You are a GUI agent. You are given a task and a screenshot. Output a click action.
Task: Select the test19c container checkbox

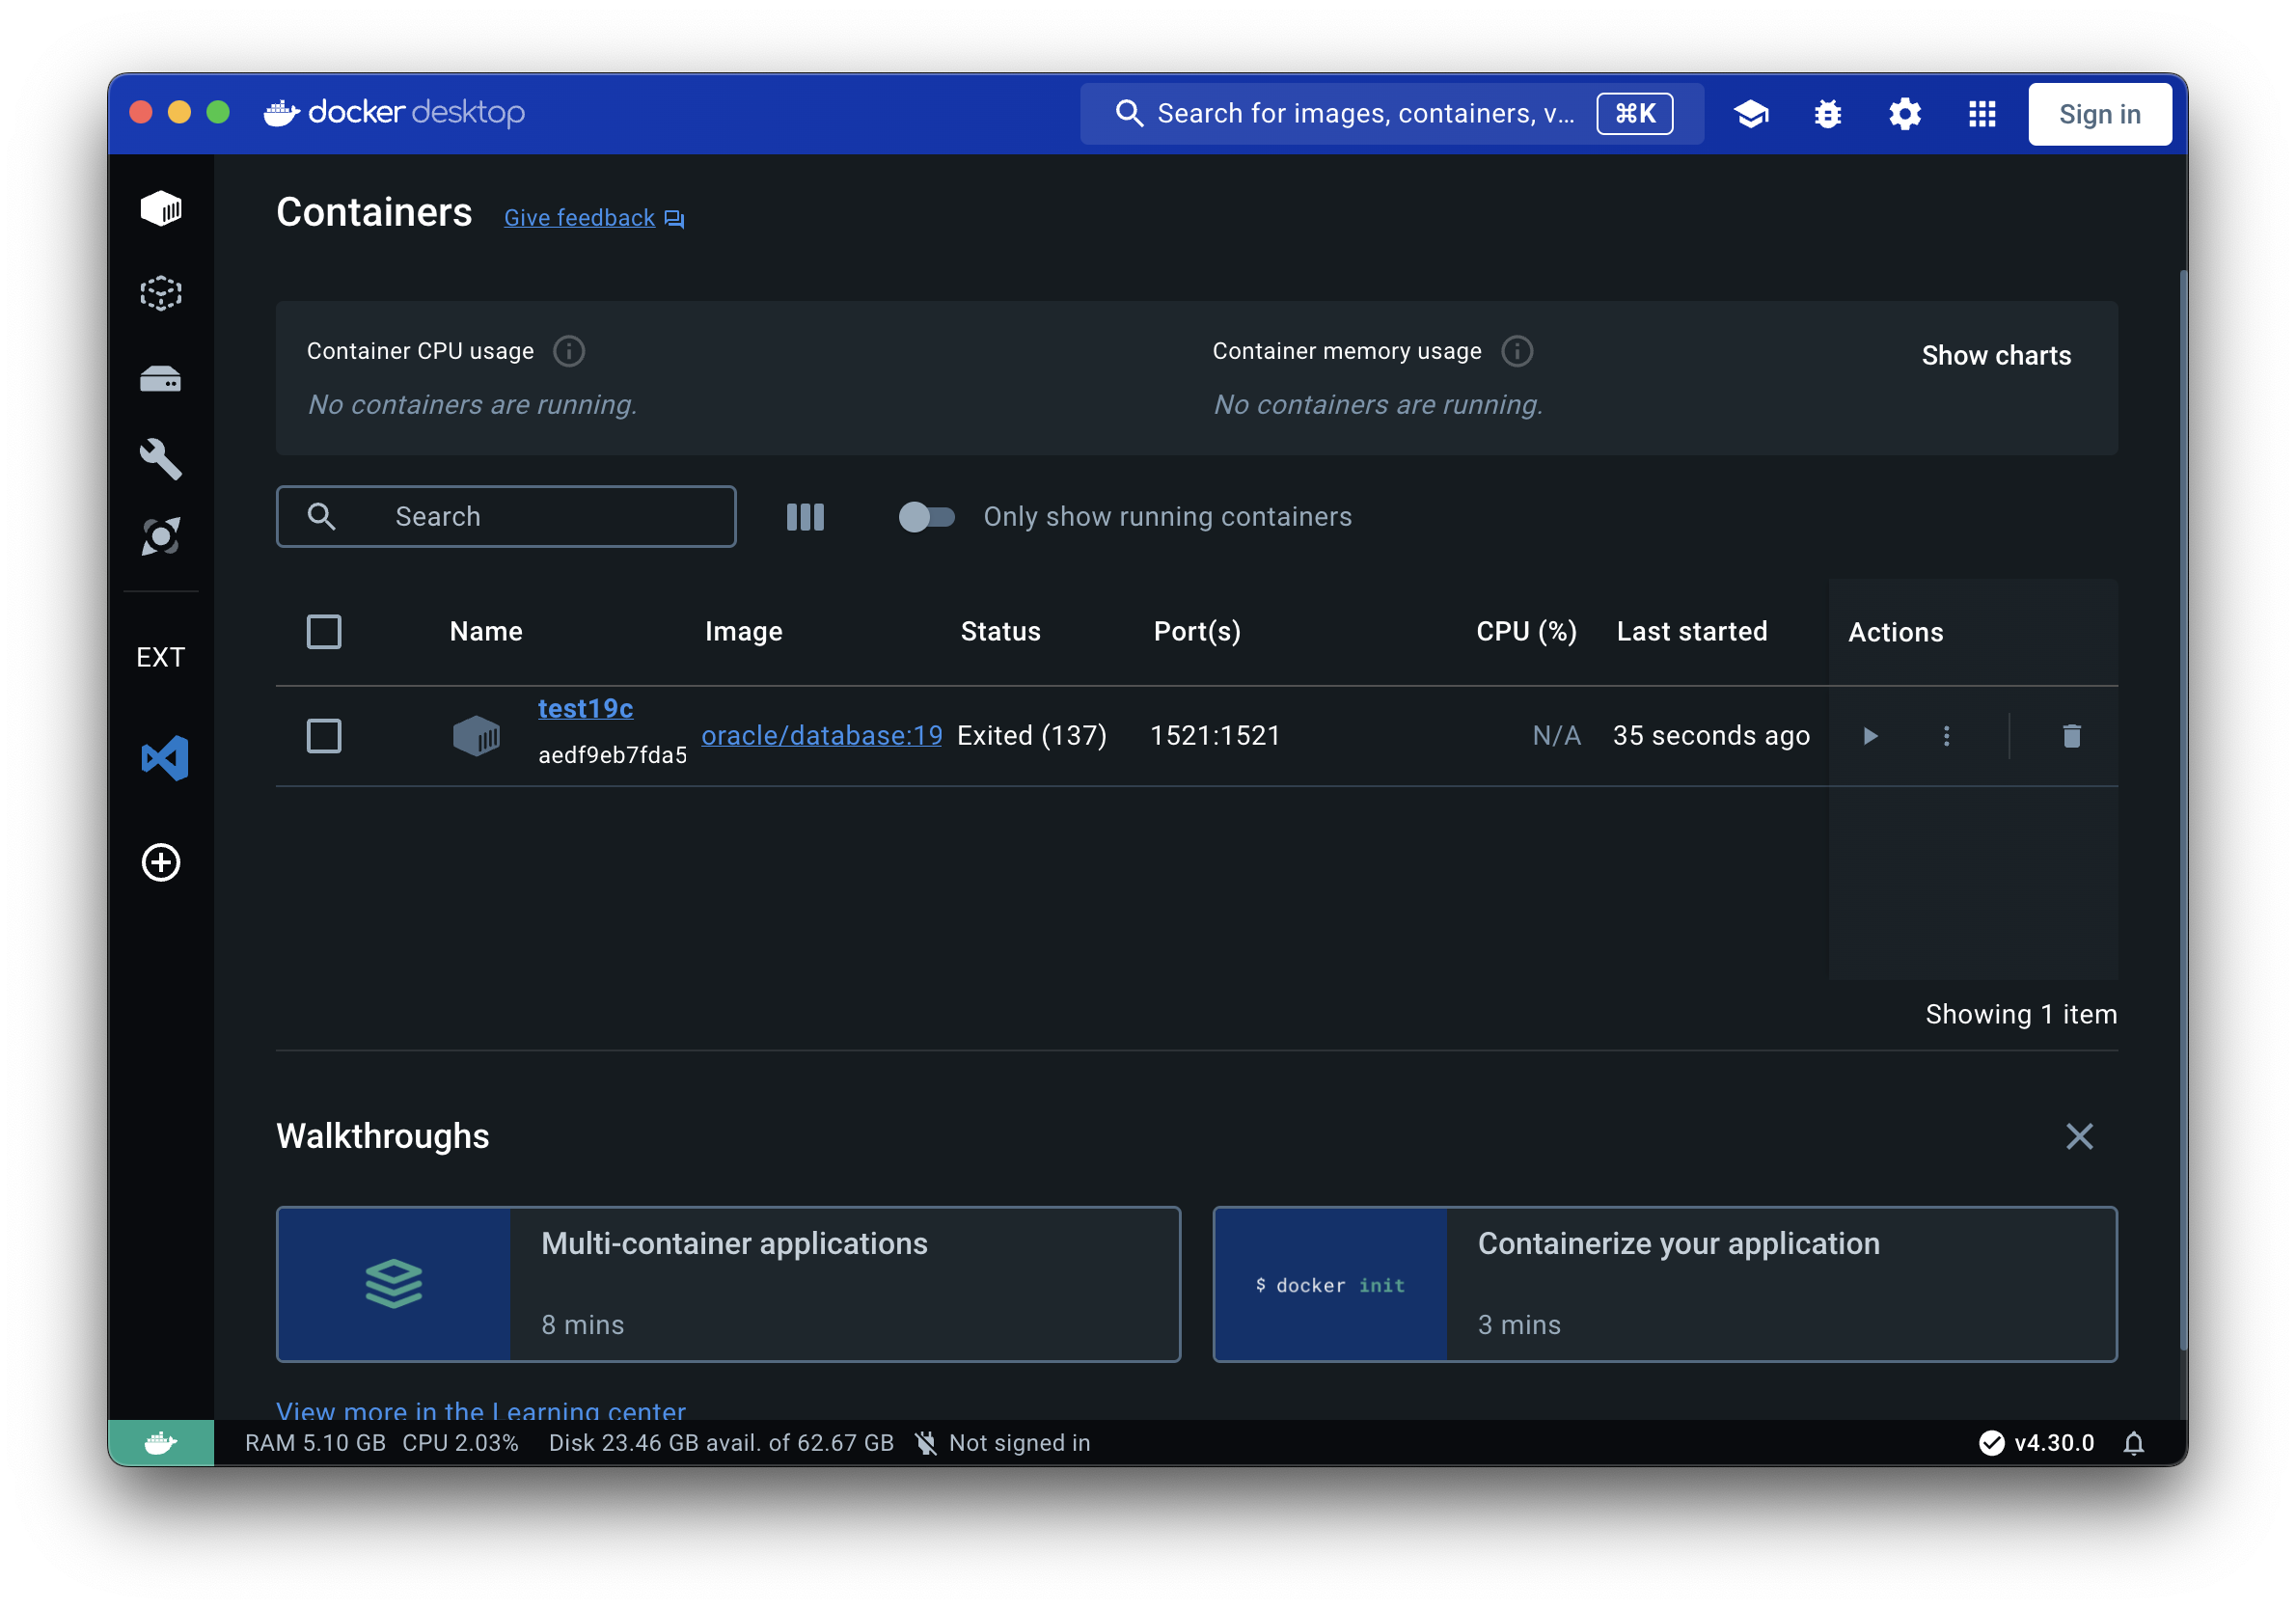click(323, 736)
